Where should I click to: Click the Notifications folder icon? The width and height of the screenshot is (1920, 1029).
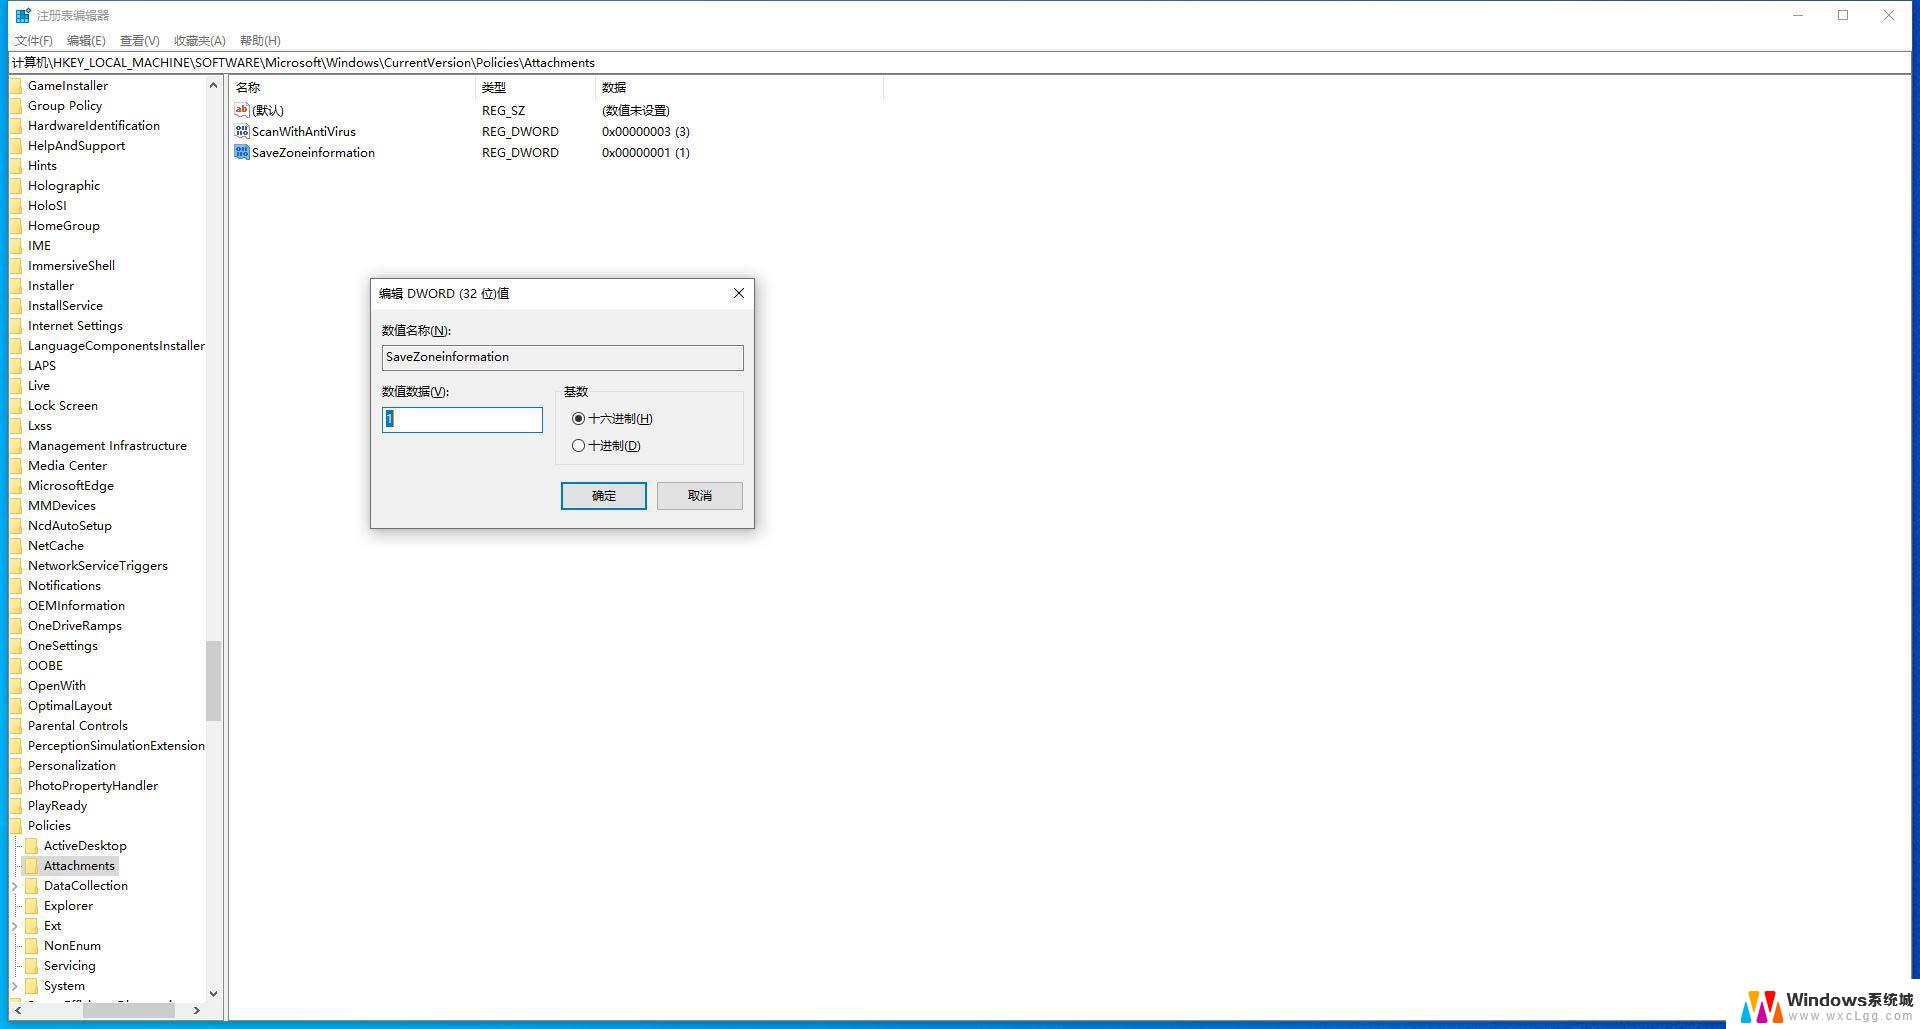coord(16,586)
